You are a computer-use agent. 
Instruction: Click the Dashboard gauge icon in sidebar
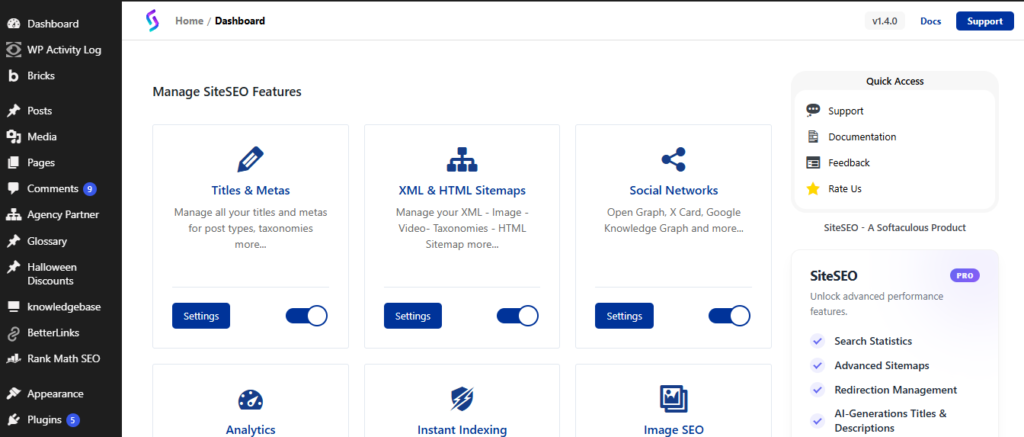tap(13, 24)
